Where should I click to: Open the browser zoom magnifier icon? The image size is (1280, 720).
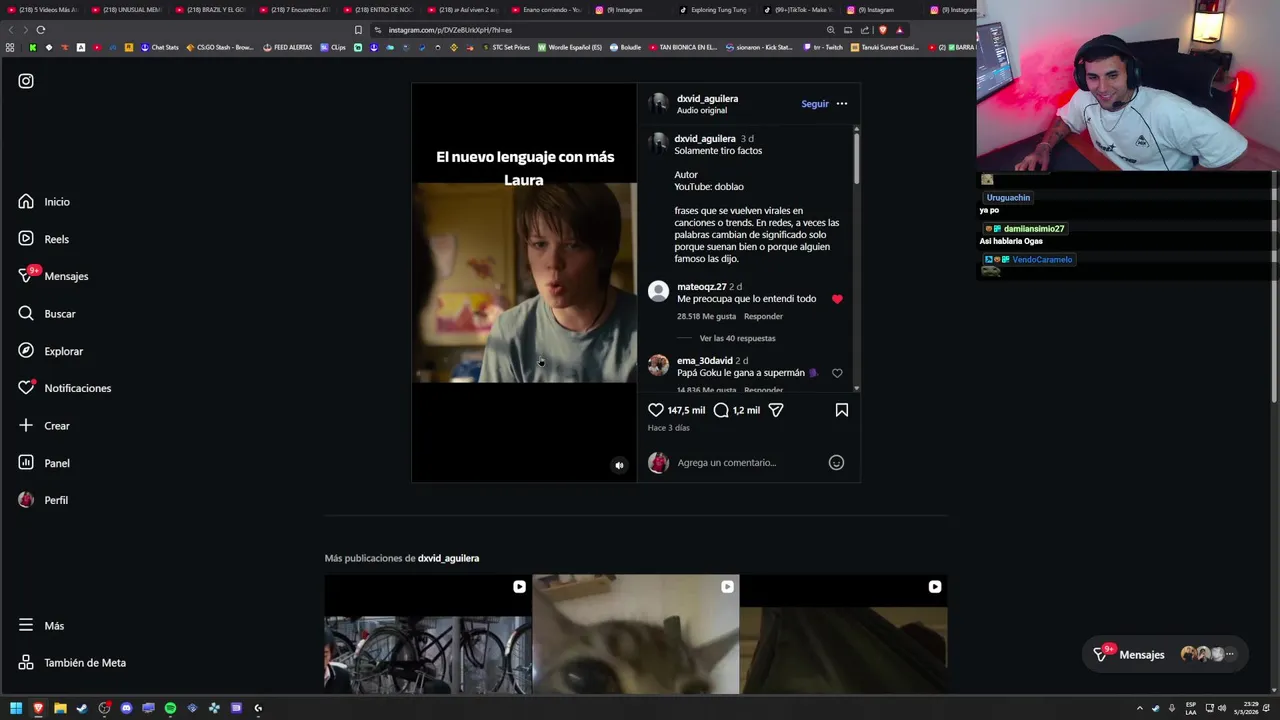(x=830, y=30)
